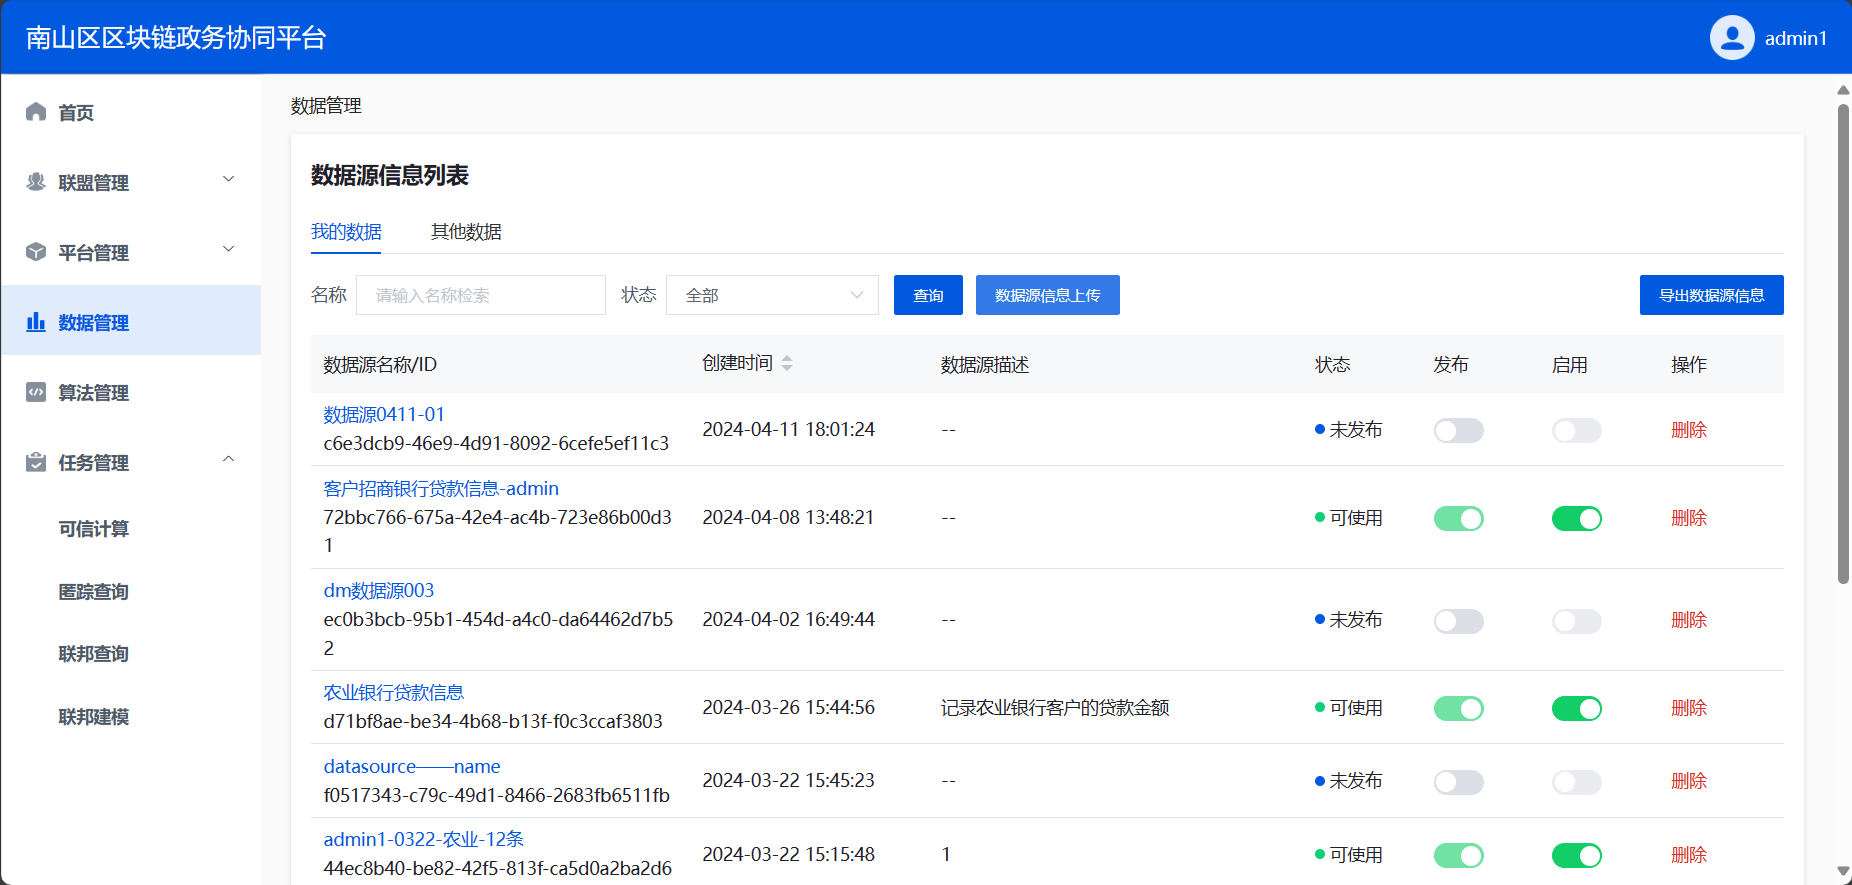This screenshot has width=1852, height=885.
Task: Click the 平台管理 cube icon
Action: click(x=36, y=251)
